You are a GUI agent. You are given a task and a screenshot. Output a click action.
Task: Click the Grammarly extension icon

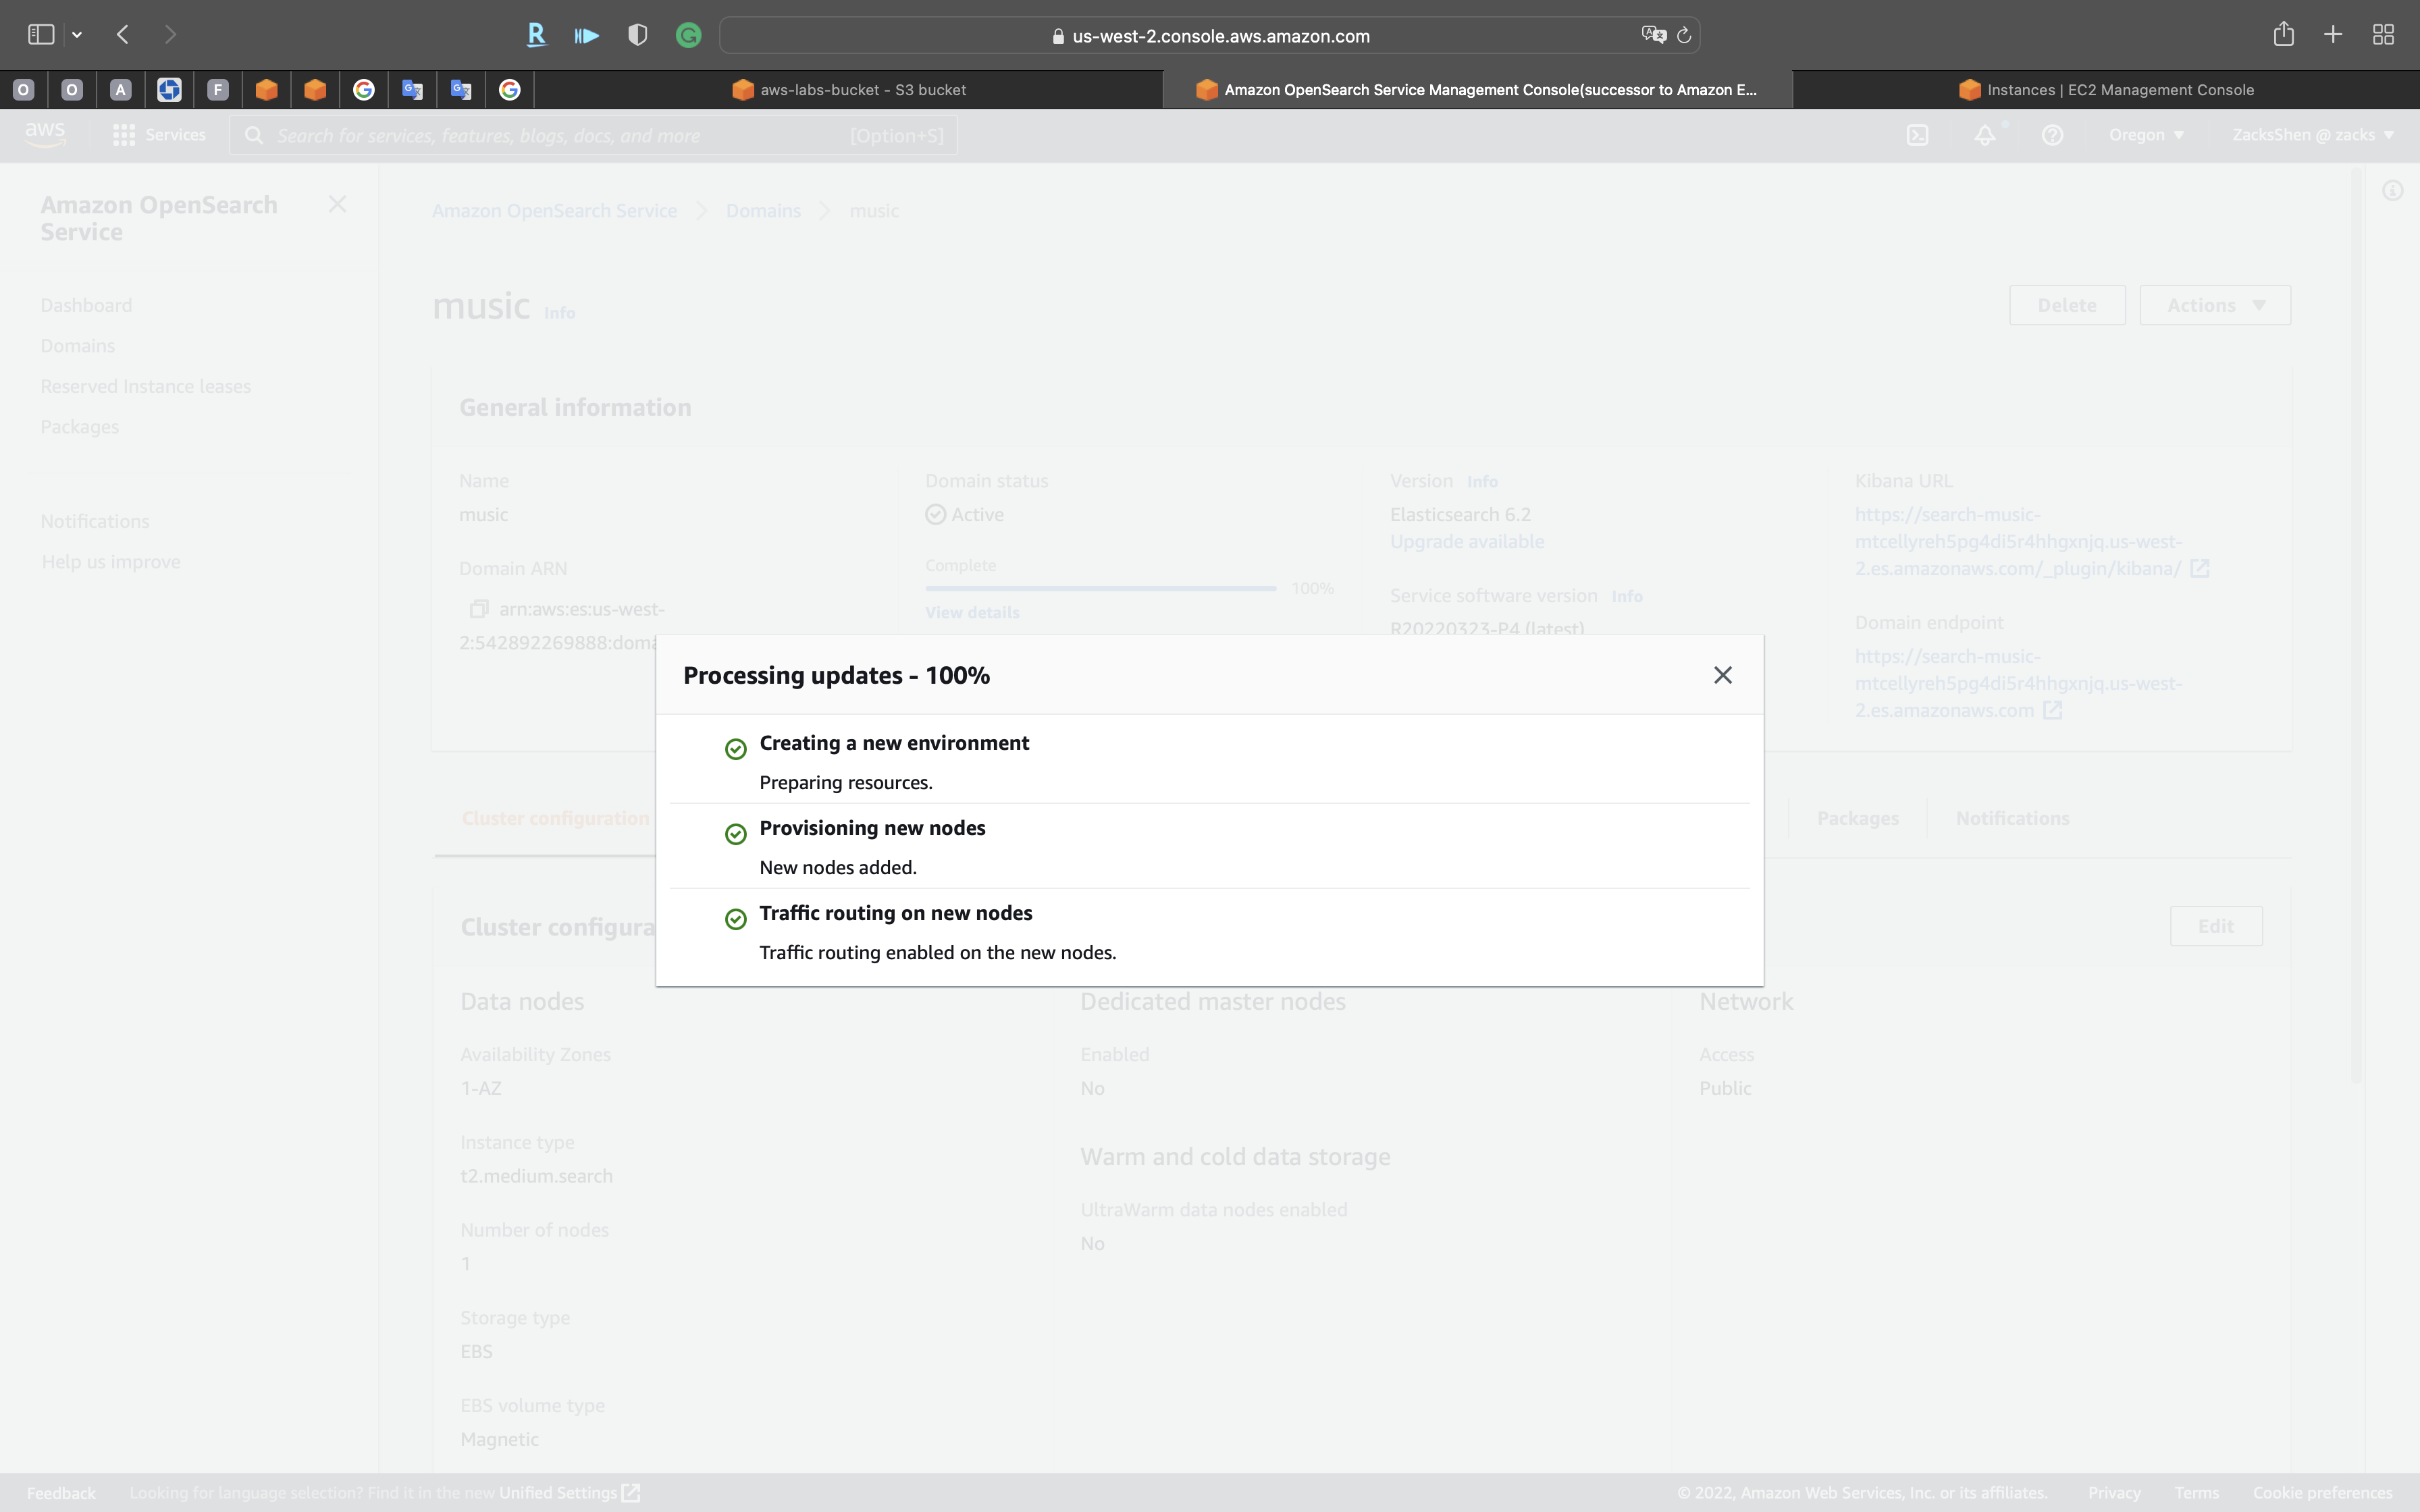click(688, 36)
